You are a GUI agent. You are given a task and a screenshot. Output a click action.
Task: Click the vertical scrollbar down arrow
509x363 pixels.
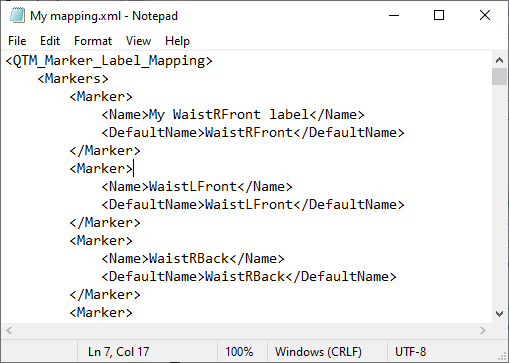point(499,314)
